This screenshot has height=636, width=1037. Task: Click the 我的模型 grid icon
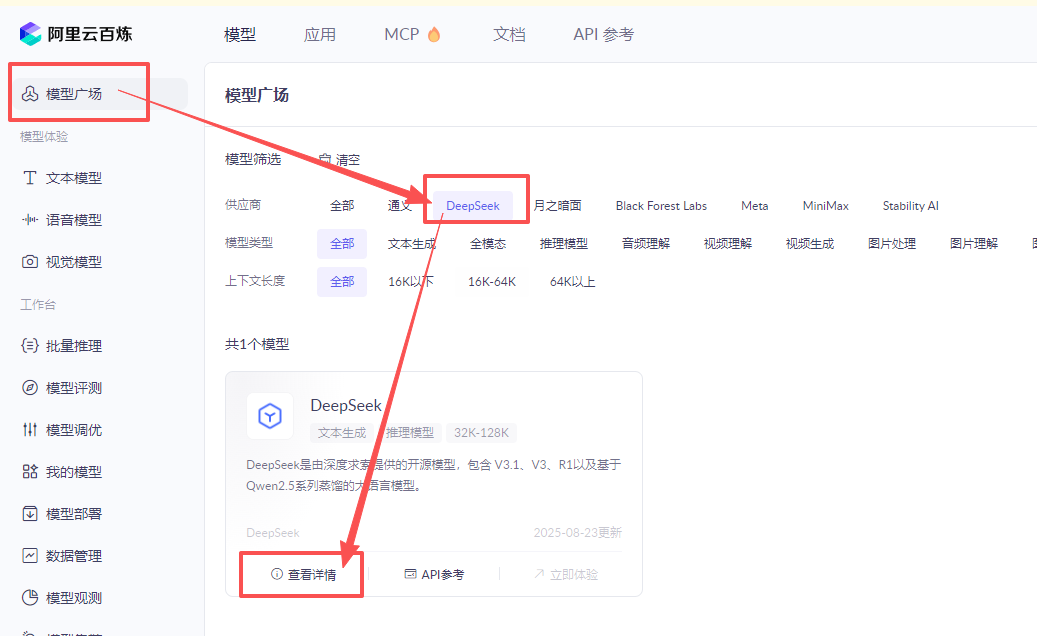coord(30,471)
